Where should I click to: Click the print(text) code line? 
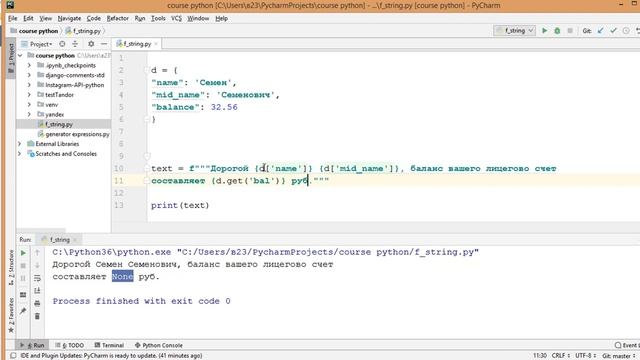[180, 205]
